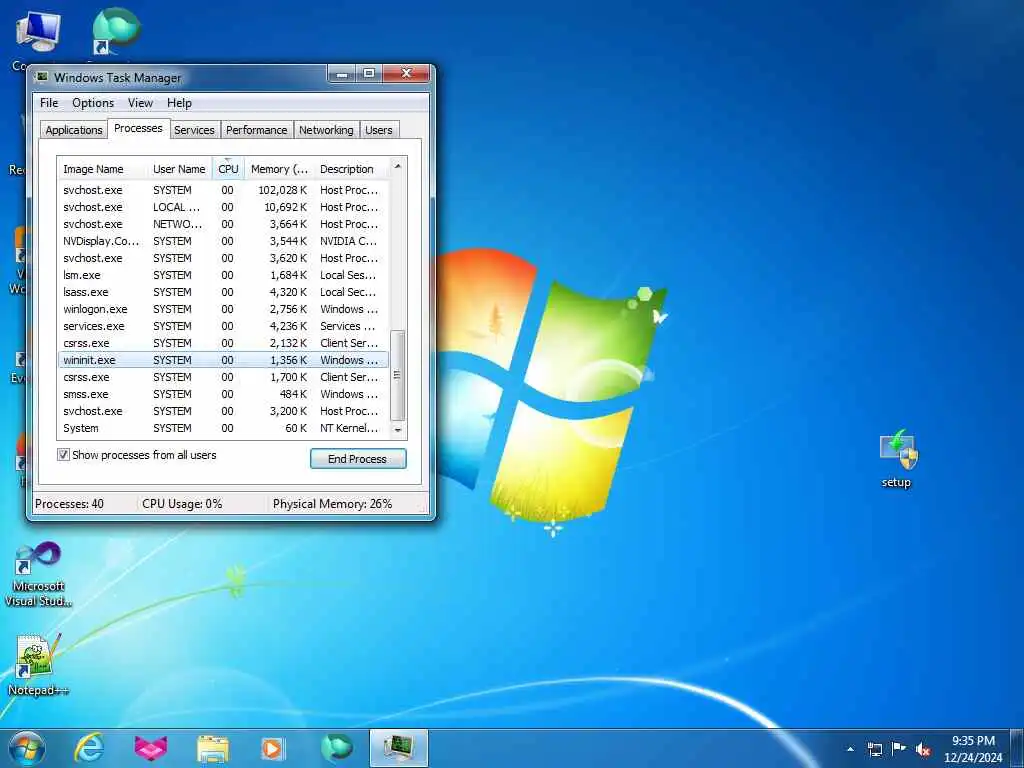Switch to the Performance tab

257,130
